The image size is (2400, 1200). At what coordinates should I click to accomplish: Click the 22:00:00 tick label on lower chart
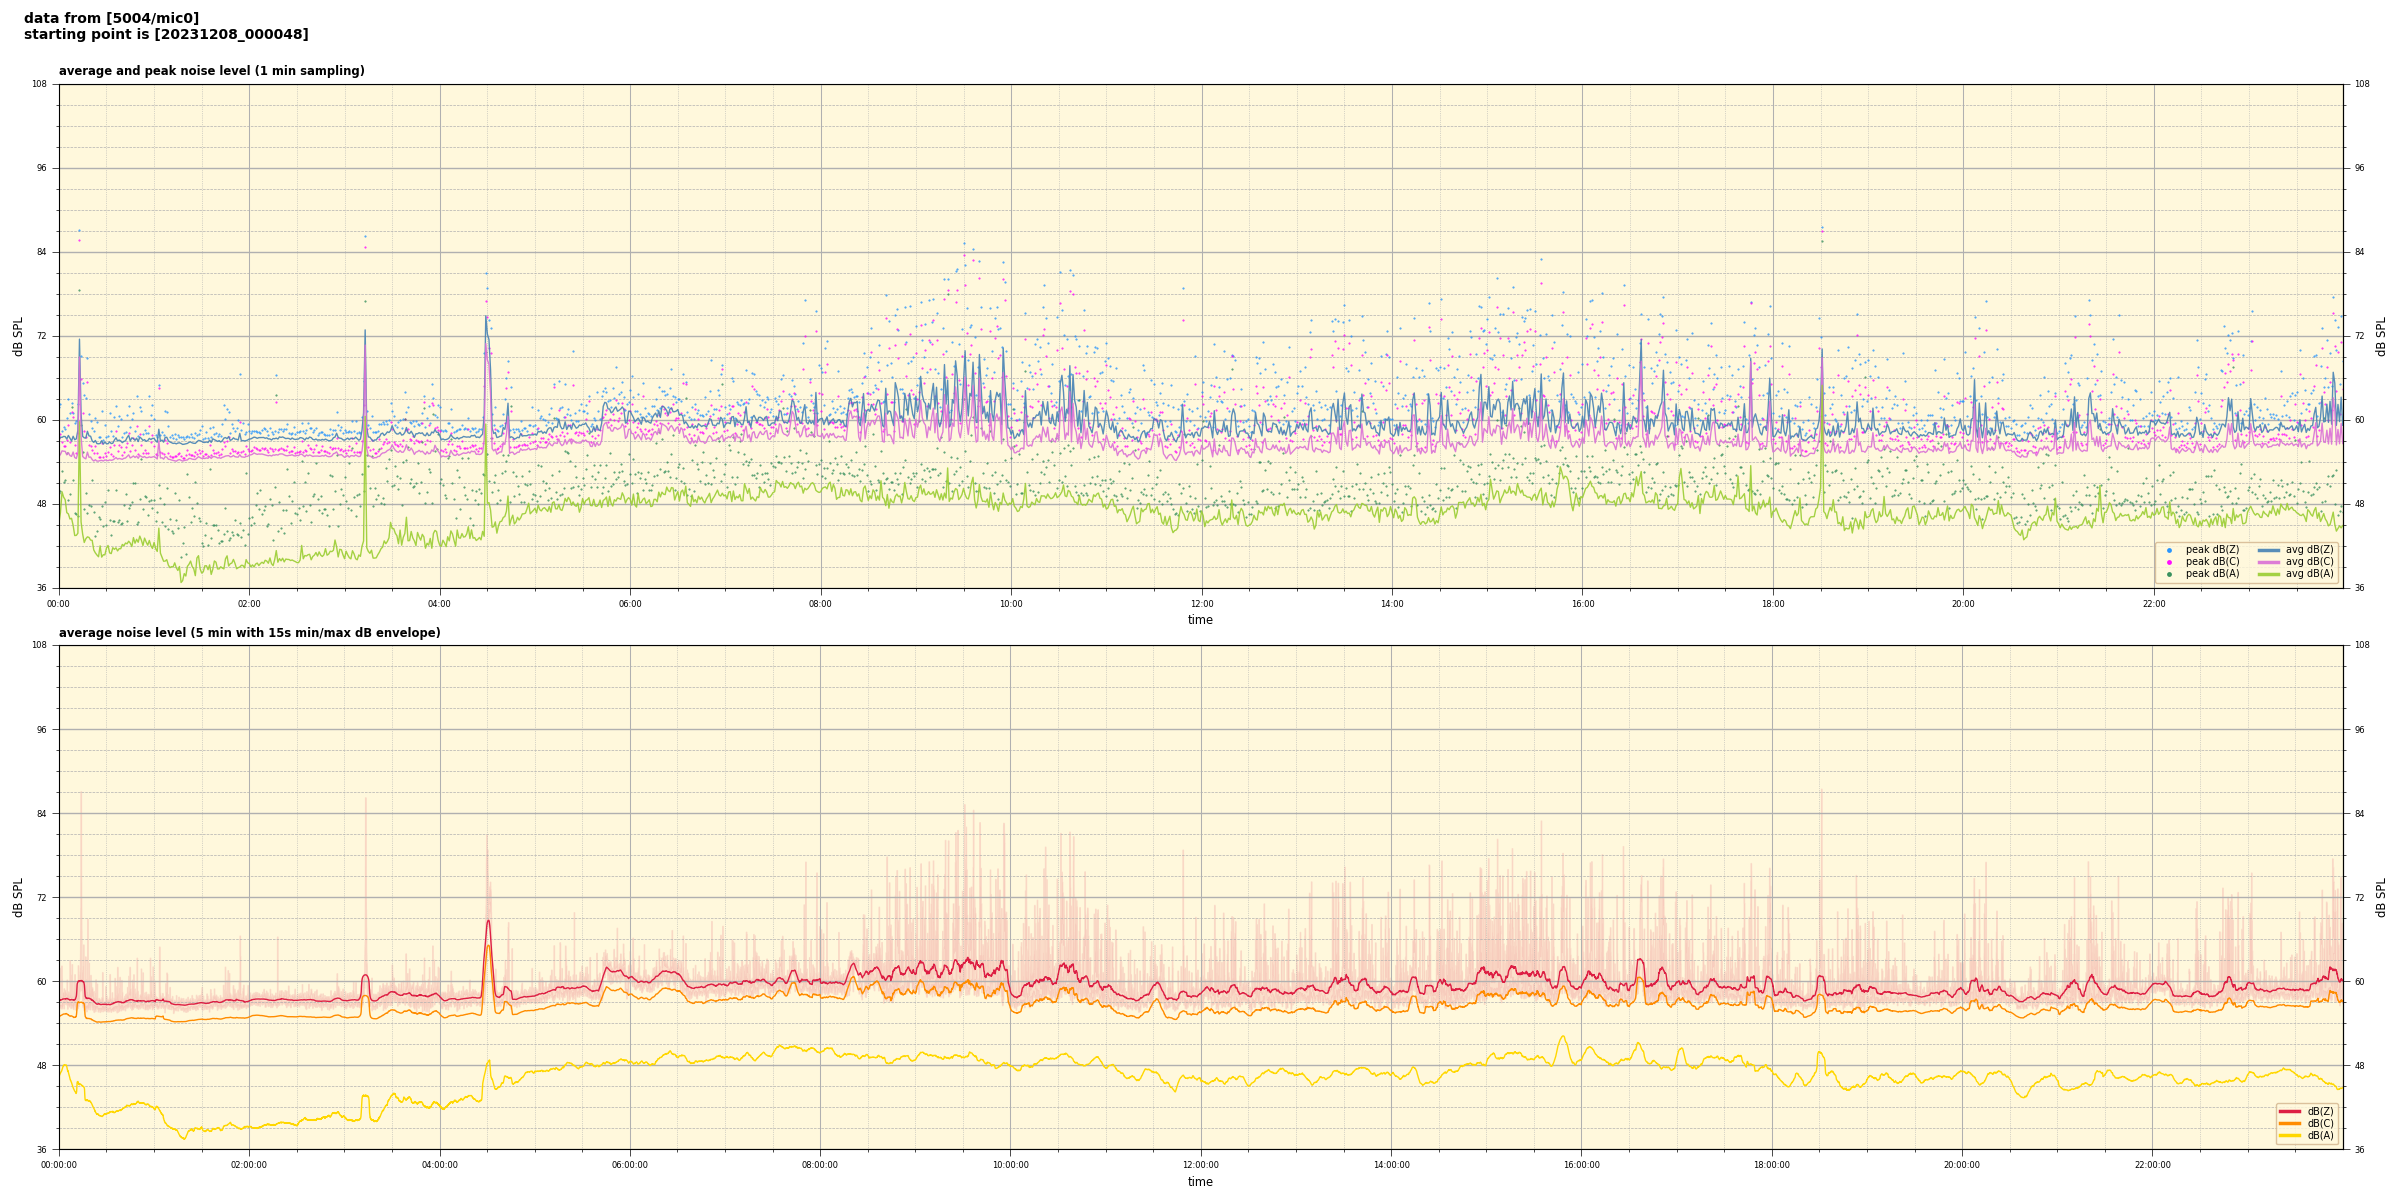[x=2153, y=1165]
